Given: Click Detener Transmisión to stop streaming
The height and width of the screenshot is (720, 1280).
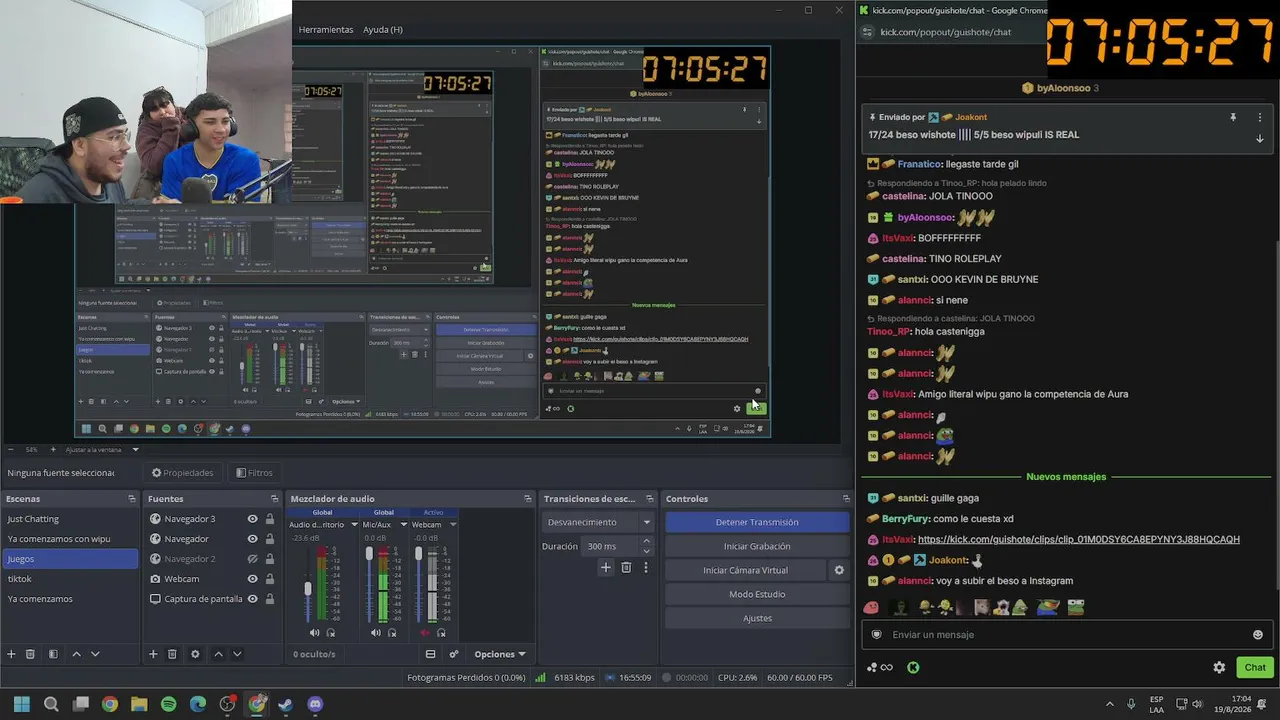Looking at the screenshot, I should (757, 522).
